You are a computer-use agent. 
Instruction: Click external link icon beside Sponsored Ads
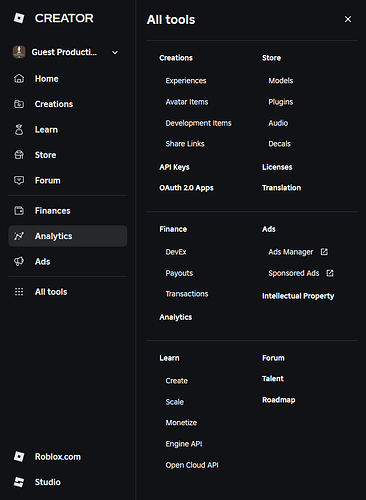click(x=330, y=273)
